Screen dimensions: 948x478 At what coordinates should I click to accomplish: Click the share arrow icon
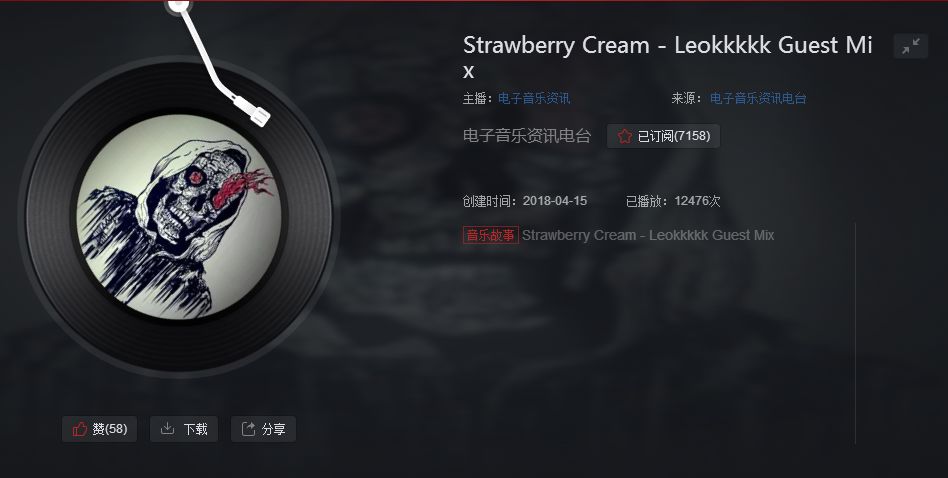coord(248,428)
